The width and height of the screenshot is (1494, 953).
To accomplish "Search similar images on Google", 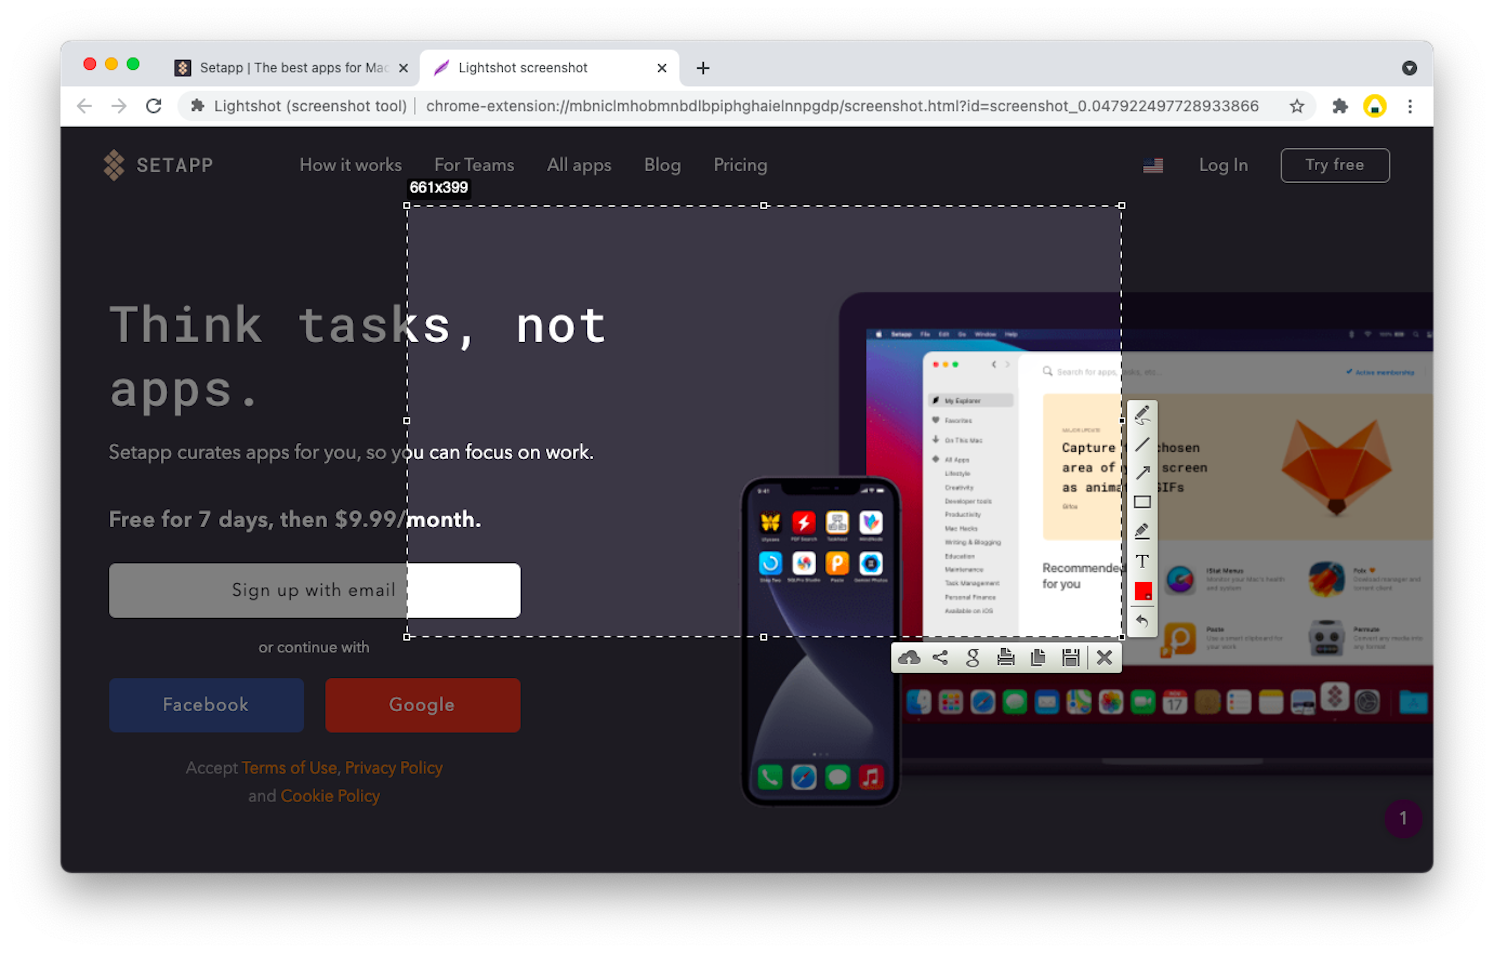I will pyautogui.click(x=973, y=657).
